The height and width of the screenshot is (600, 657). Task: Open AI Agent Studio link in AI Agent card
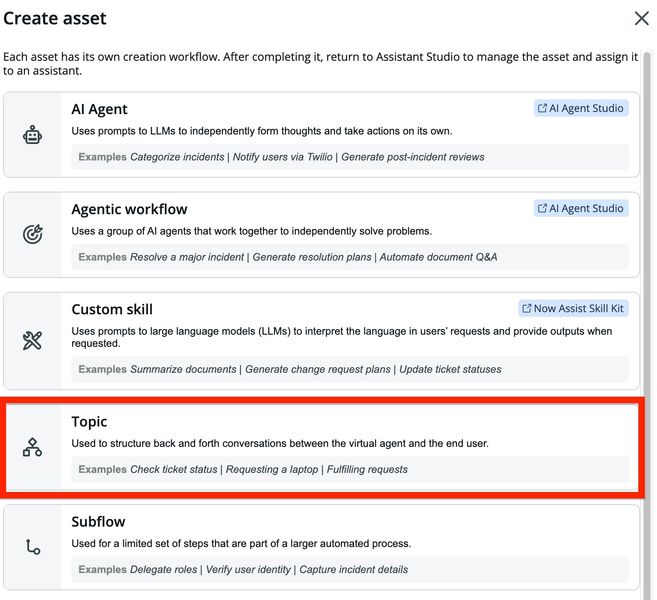[581, 108]
